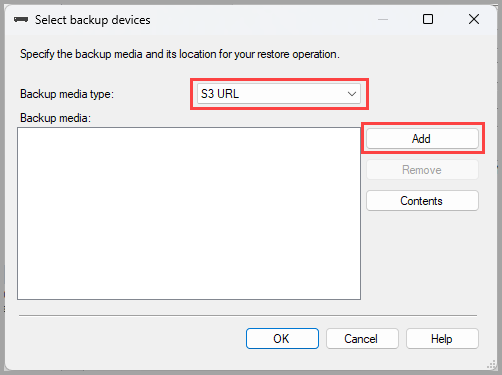Image resolution: width=502 pixels, height=375 pixels.
Task: Cancel the Select backup devices dialog
Action: (x=362, y=339)
